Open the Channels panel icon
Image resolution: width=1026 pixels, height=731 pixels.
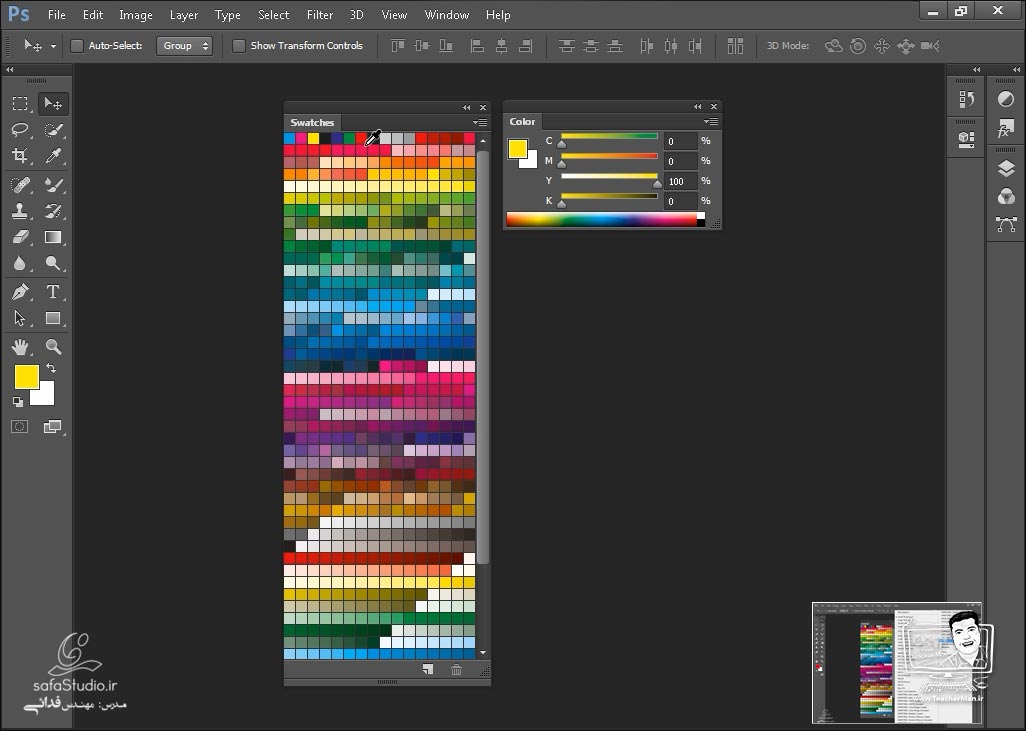tap(1006, 196)
